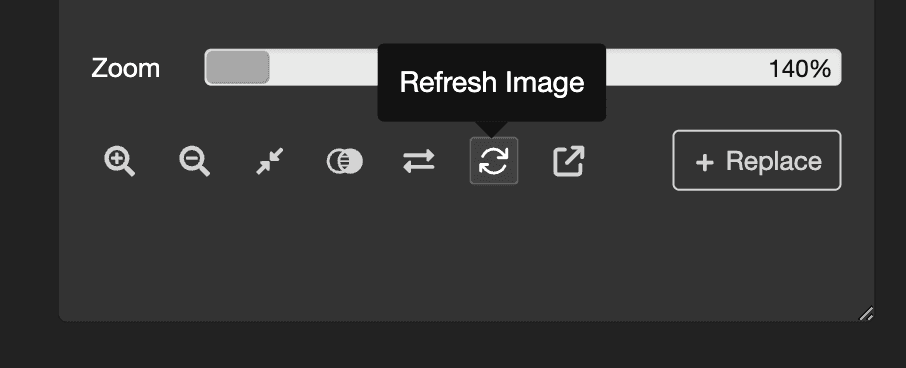906x368 pixels.
Task: Click the Refresh Image tooltip
Action: 492,82
